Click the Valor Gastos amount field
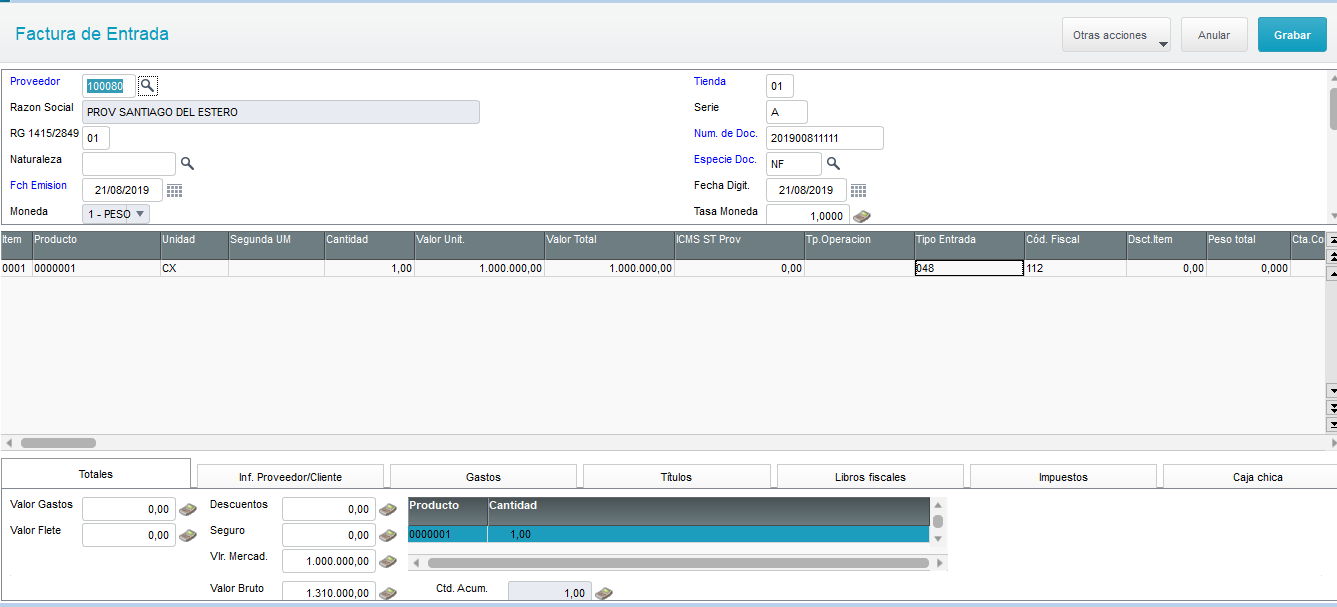The height and width of the screenshot is (607, 1337). click(x=129, y=510)
